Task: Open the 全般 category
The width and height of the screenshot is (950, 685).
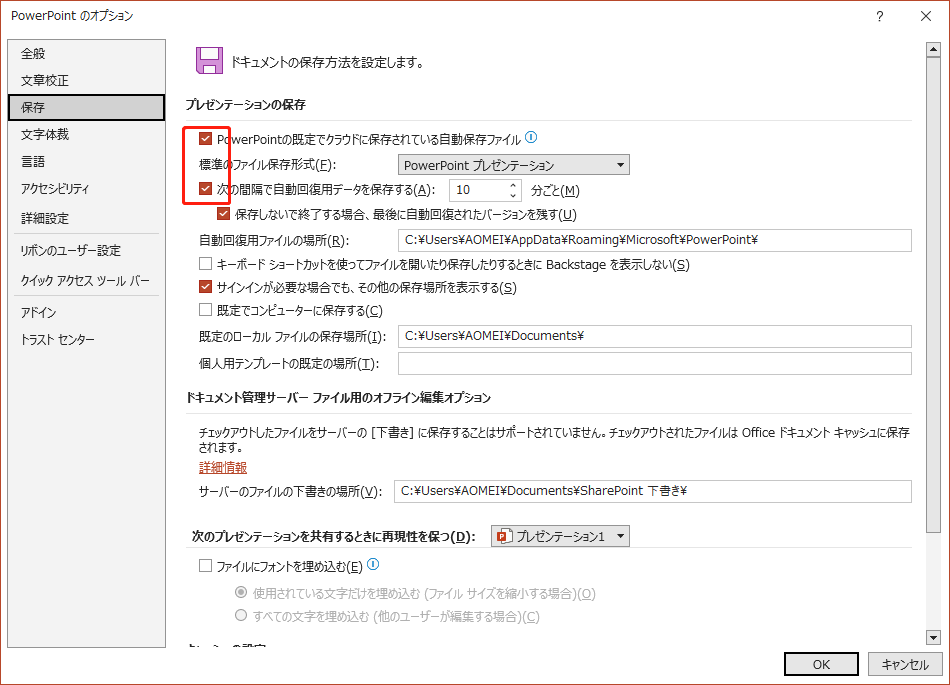Action: 86,53
